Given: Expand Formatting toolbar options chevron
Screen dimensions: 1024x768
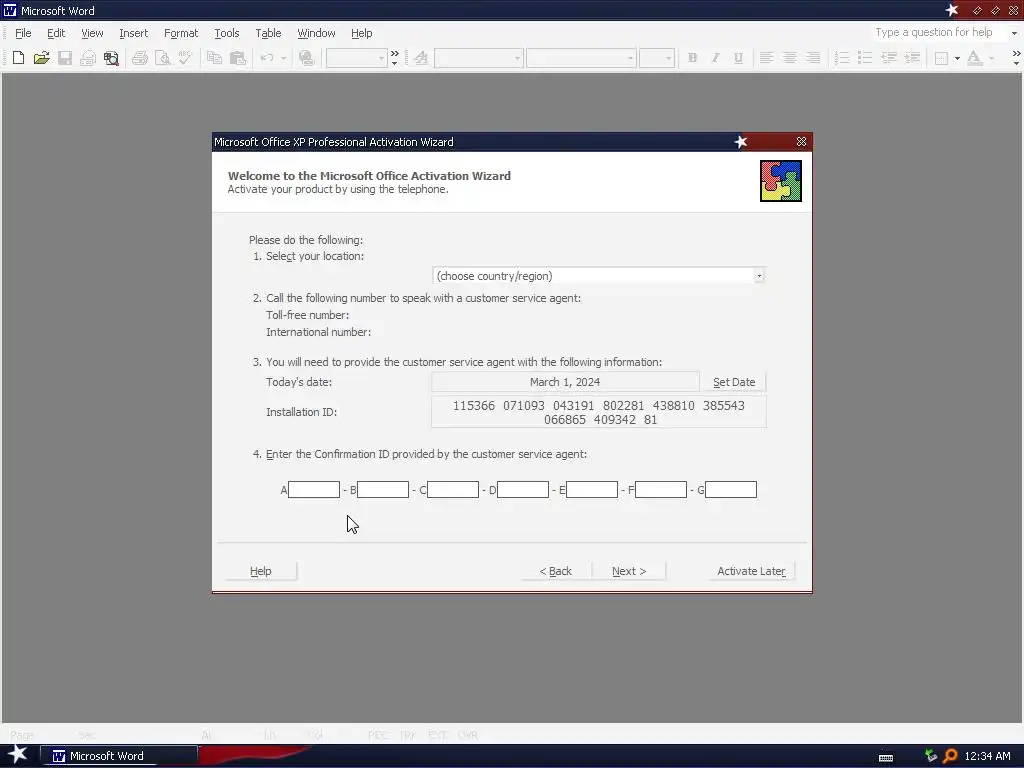Looking at the screenshot, I should click(1016, 58).
